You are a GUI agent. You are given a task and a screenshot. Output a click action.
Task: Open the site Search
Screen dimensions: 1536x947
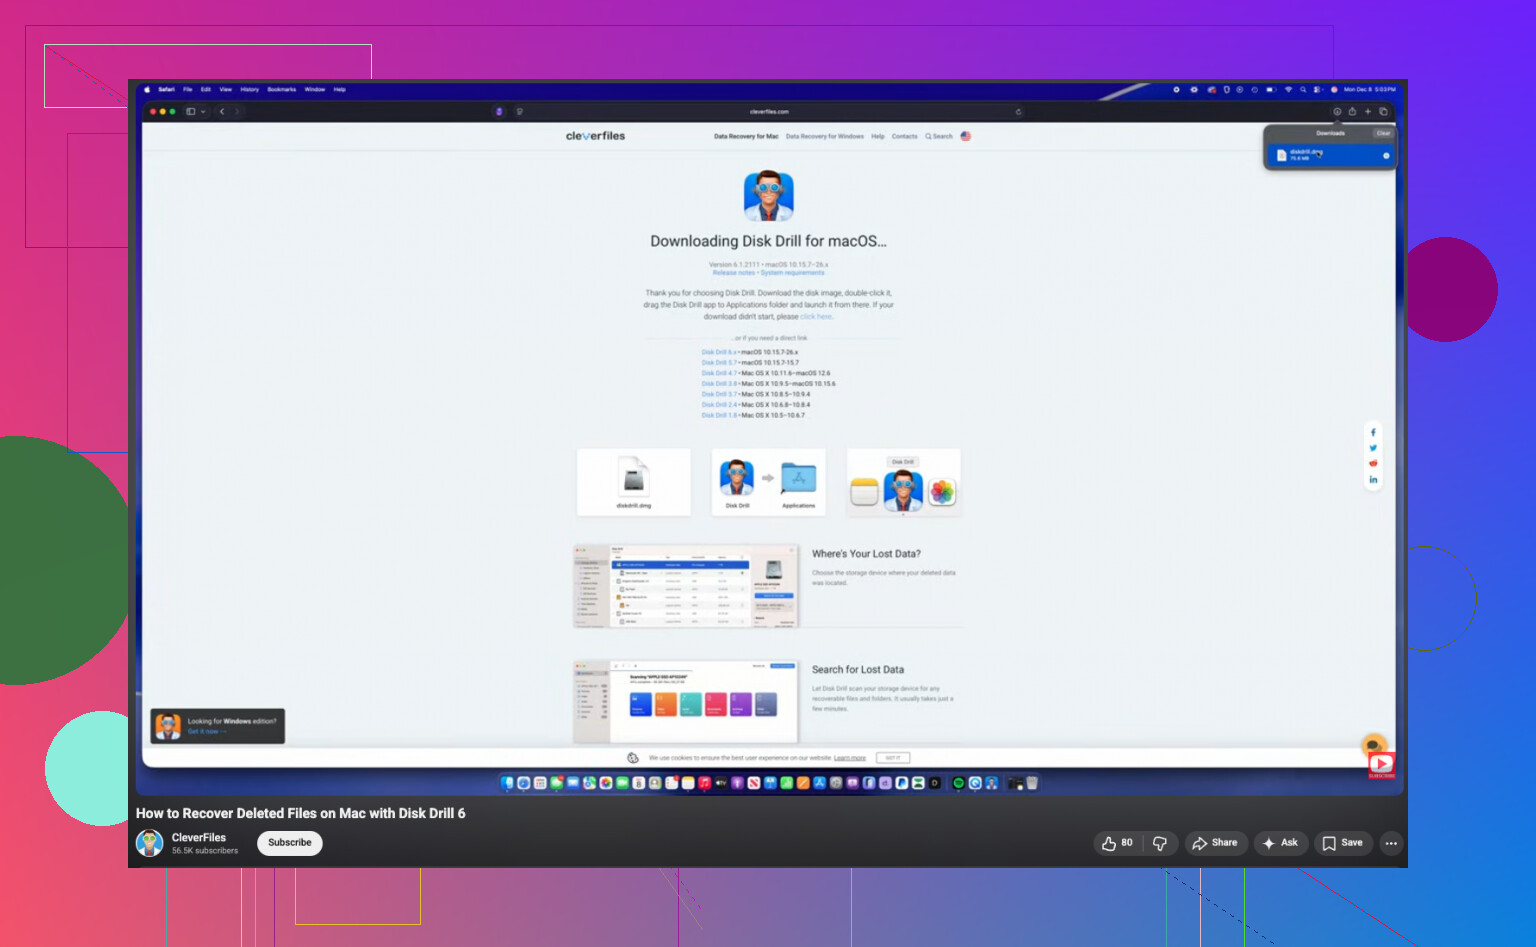pos(939,136)
